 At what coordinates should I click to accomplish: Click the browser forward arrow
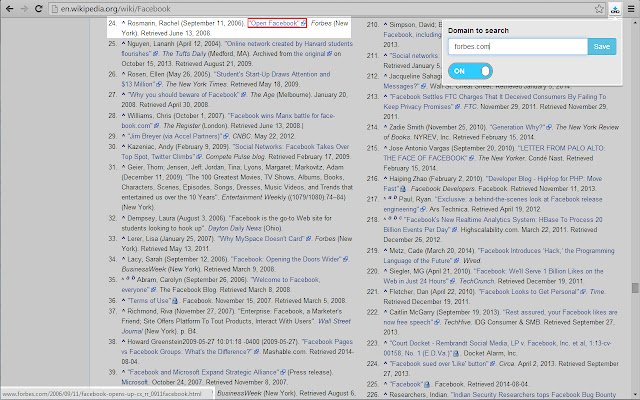tap(24, 9)
